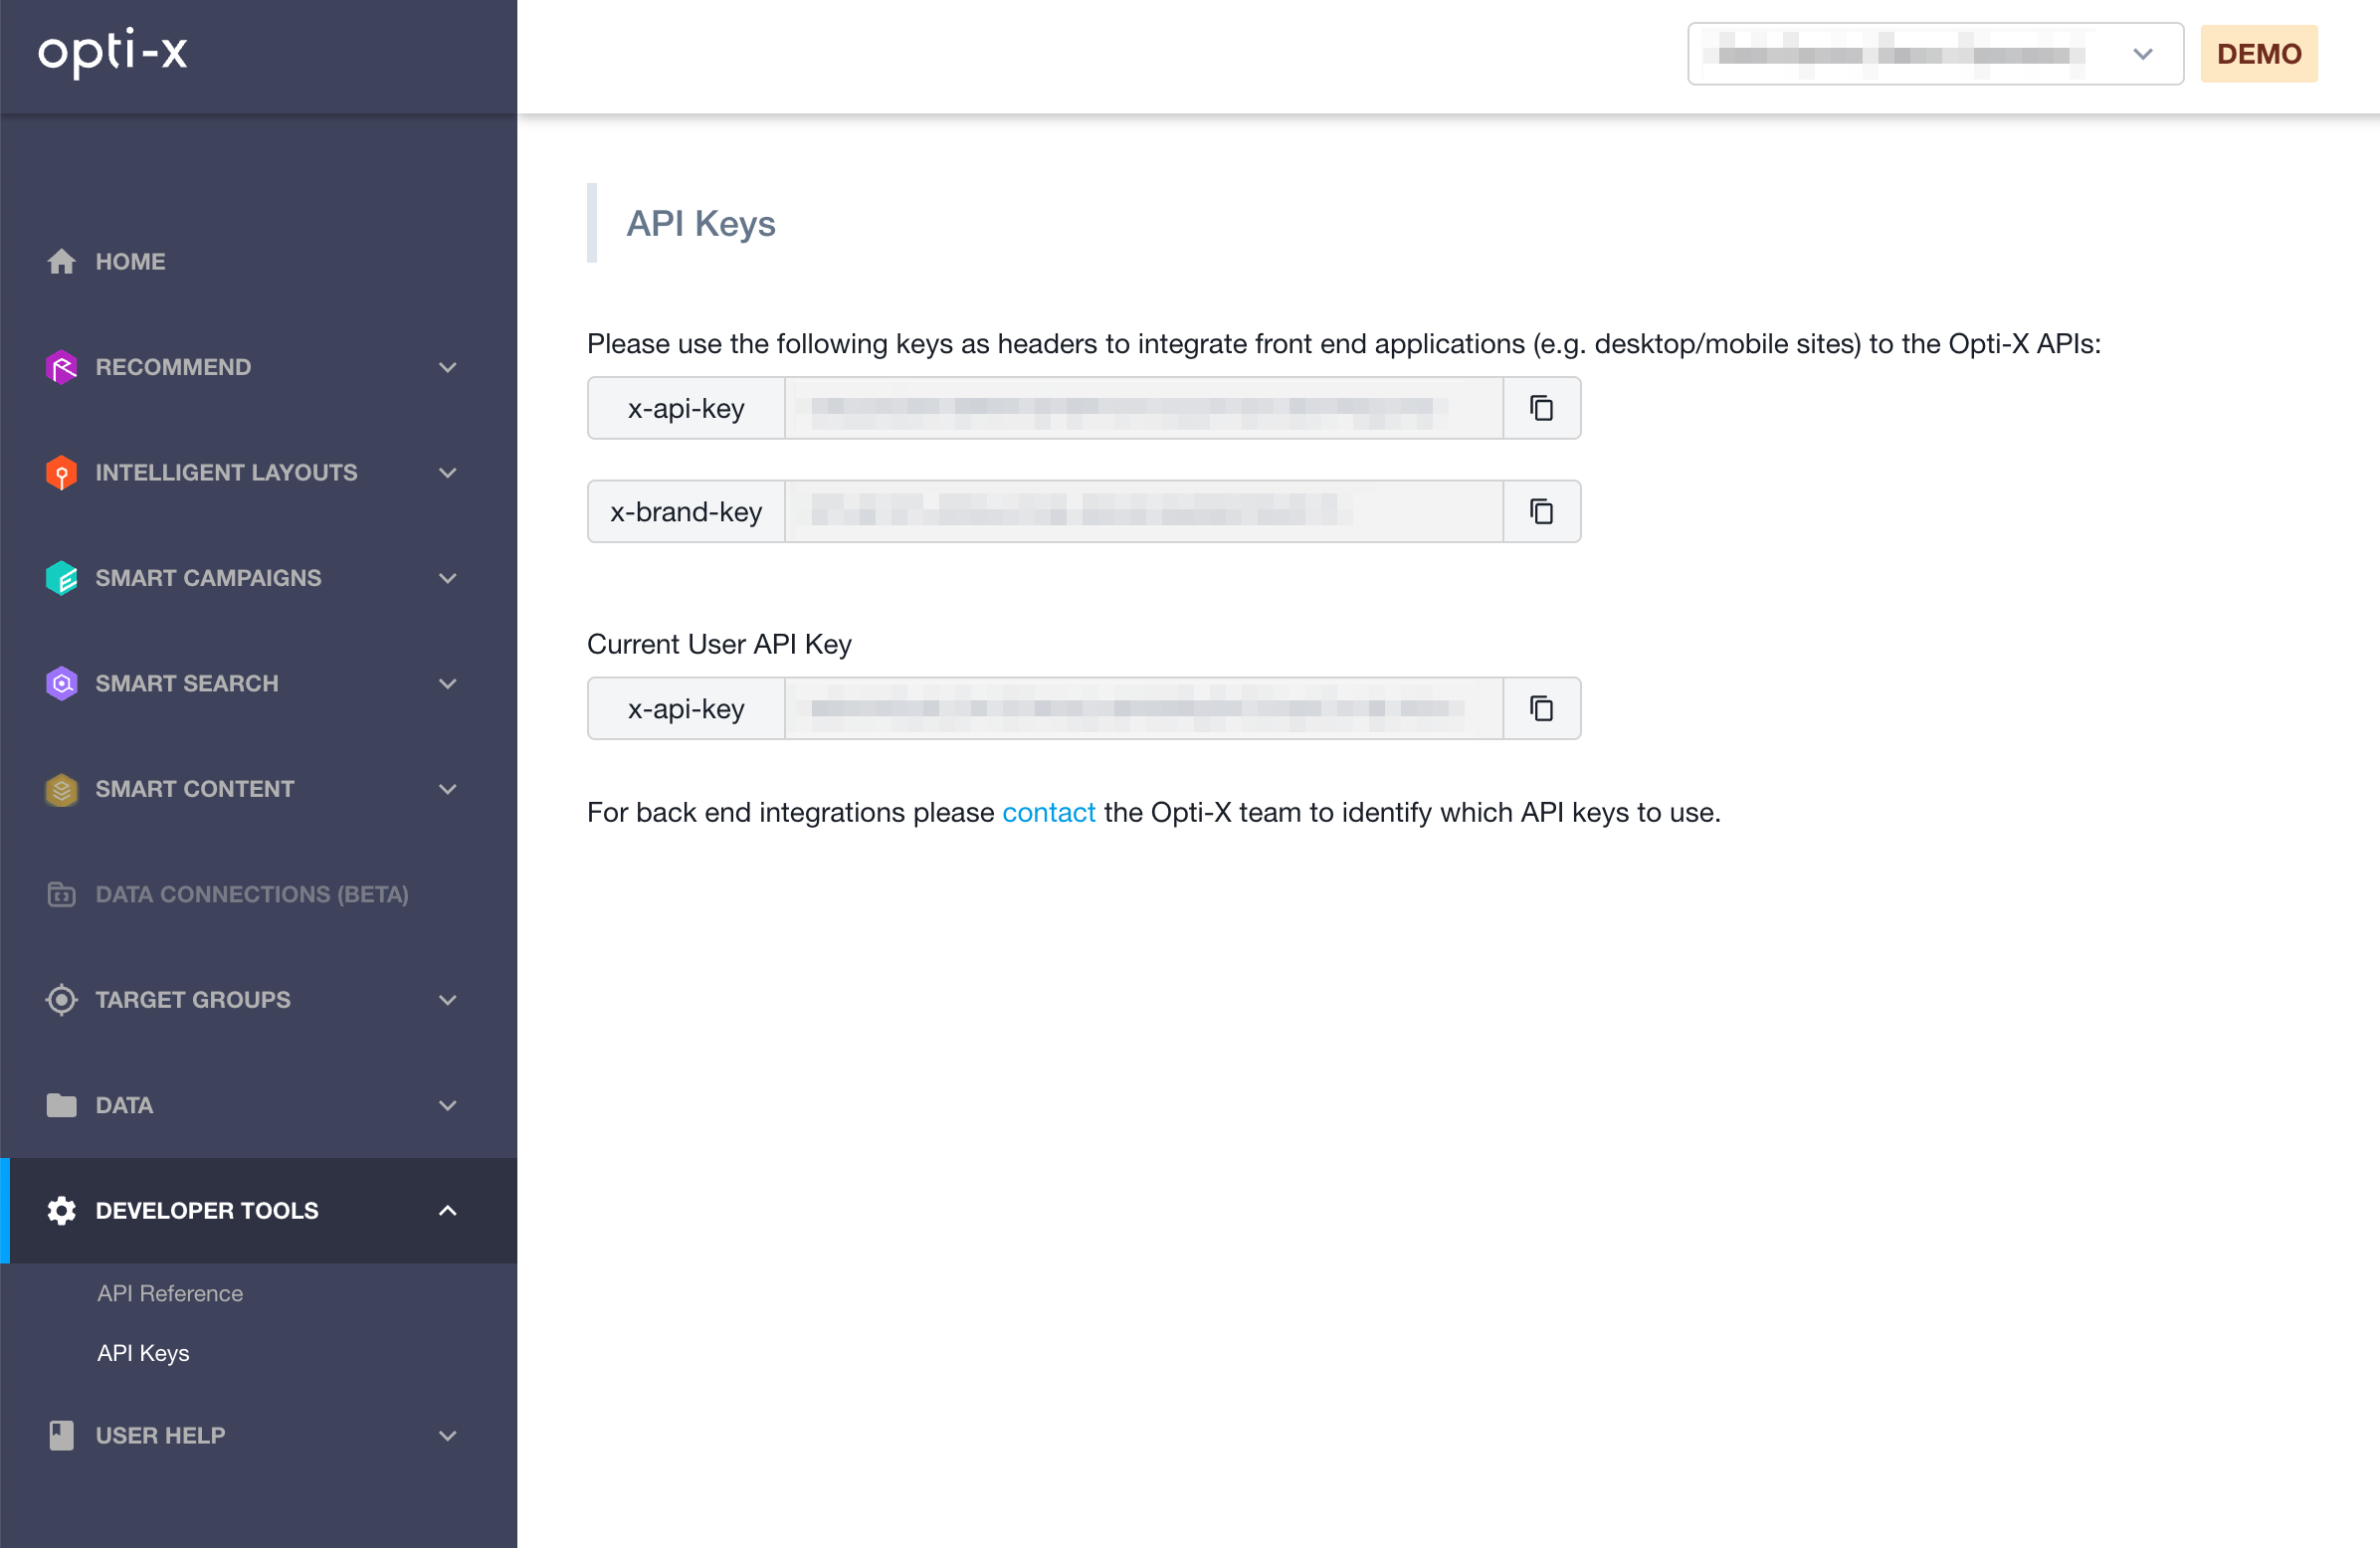
Task: Click the Developer Tools gear icon
Action: click(x=61, y=1211)
